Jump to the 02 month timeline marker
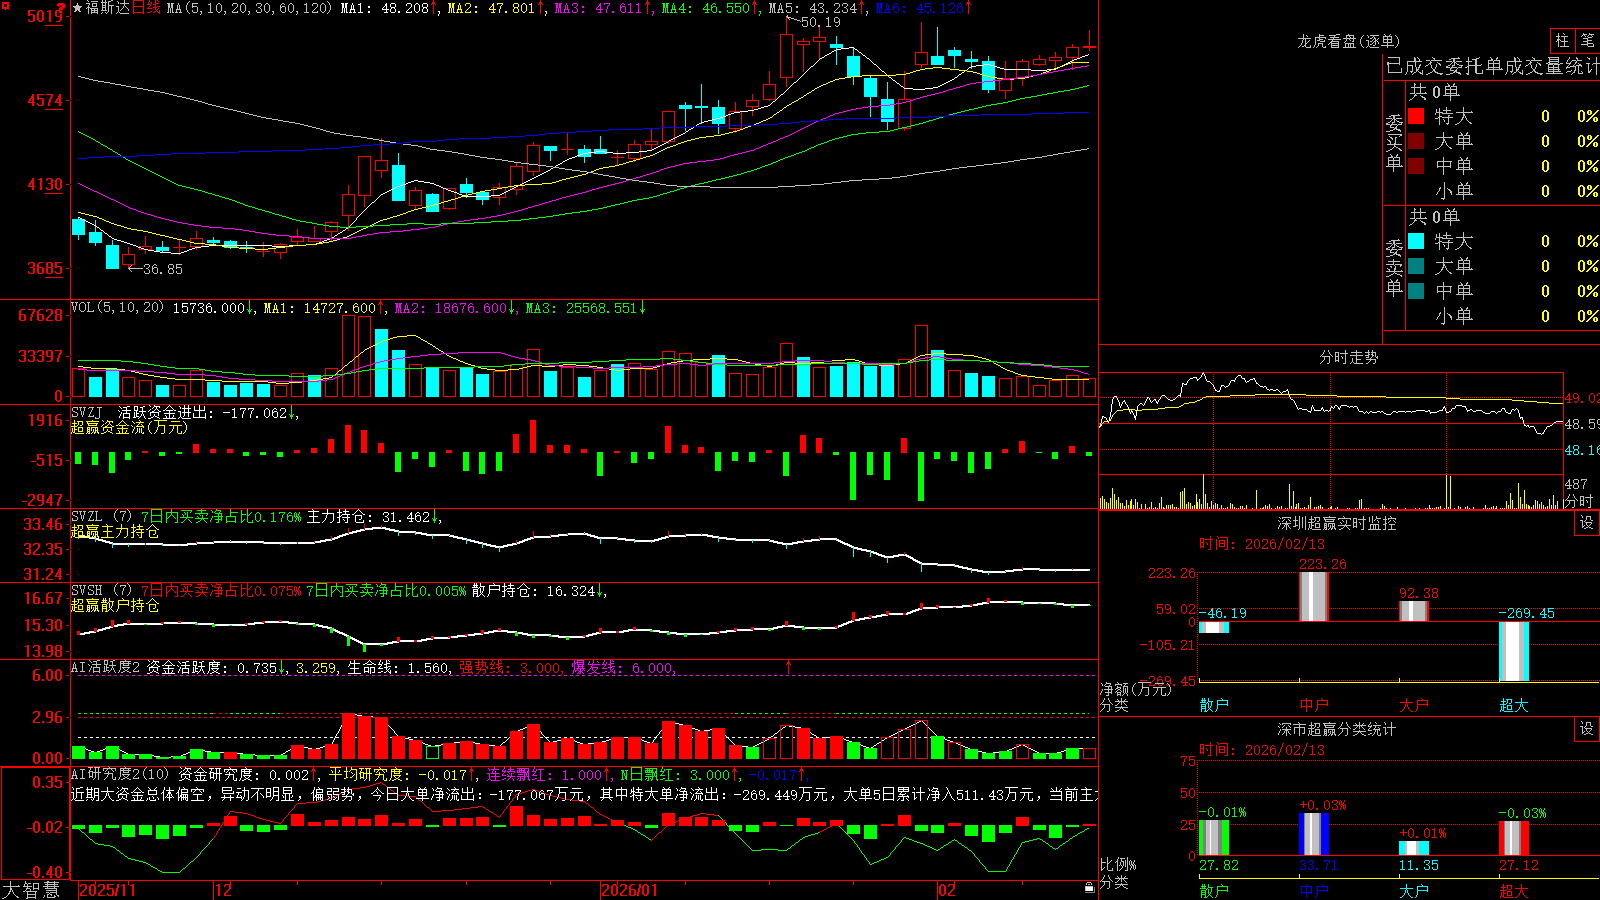Image resolution: width=1600 pixels, height=900 pixels. 947,890
